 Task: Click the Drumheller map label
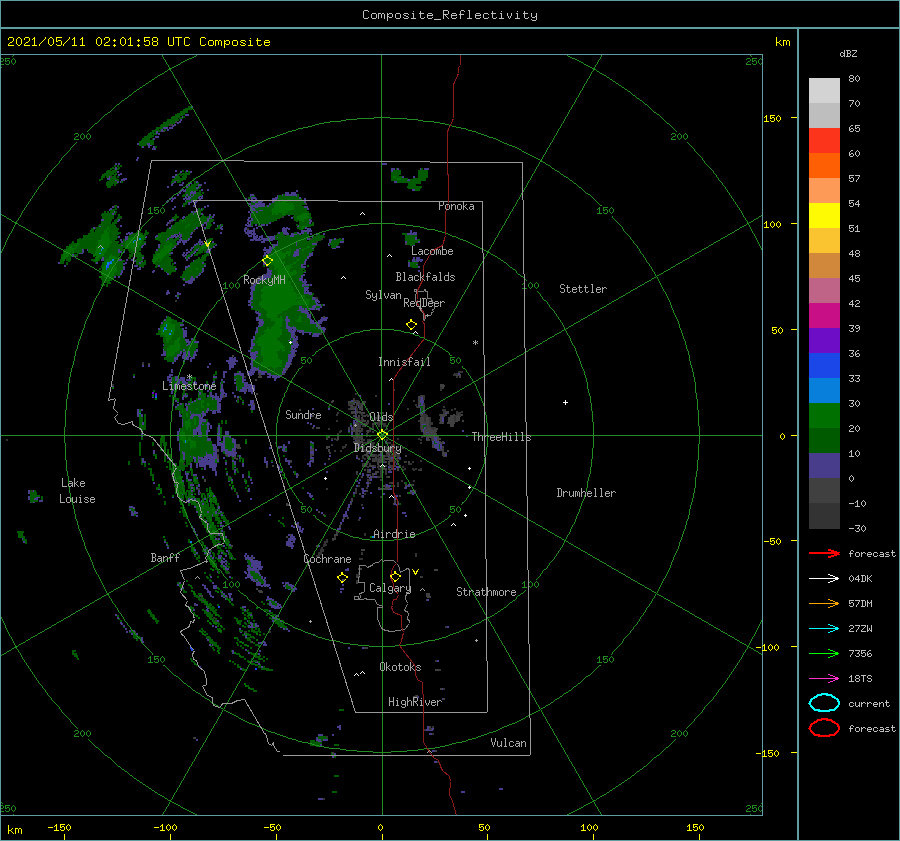coord(586,493)
